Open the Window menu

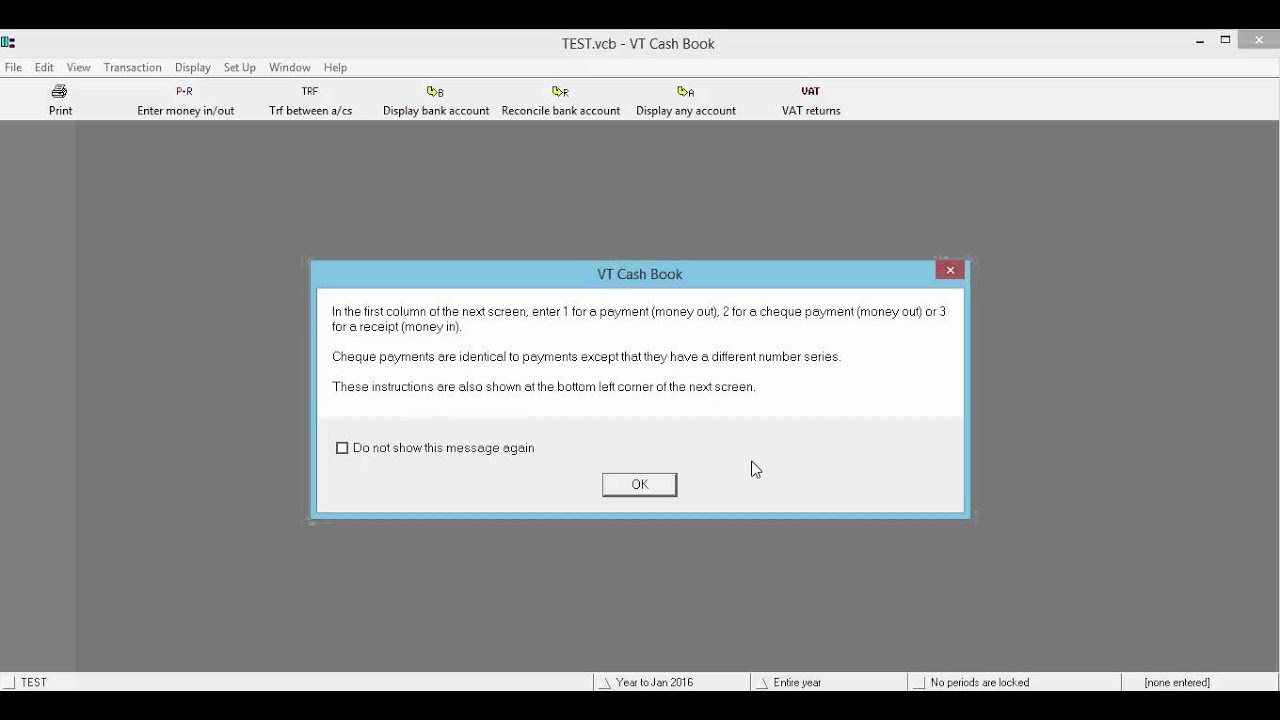click(x=289, y=67)
